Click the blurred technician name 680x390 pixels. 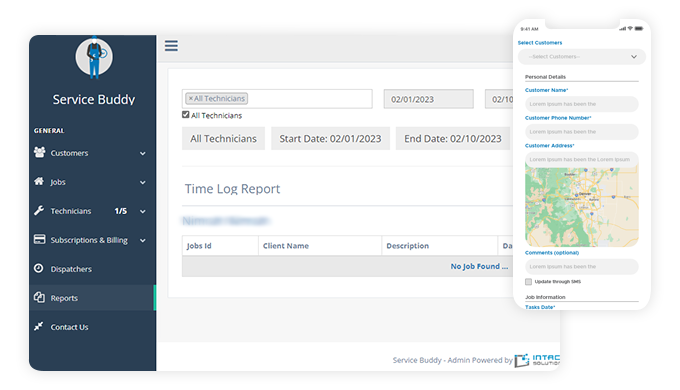tap(226, 221)
